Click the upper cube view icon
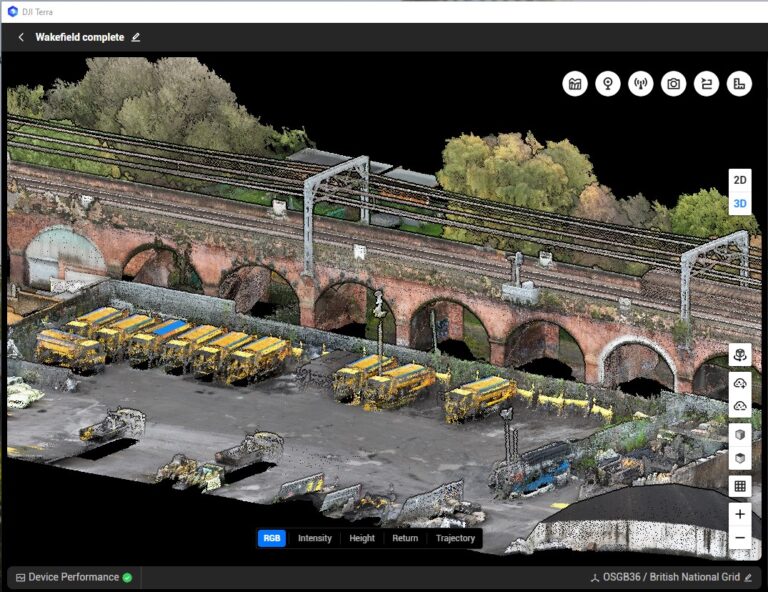 coord(740,434)
